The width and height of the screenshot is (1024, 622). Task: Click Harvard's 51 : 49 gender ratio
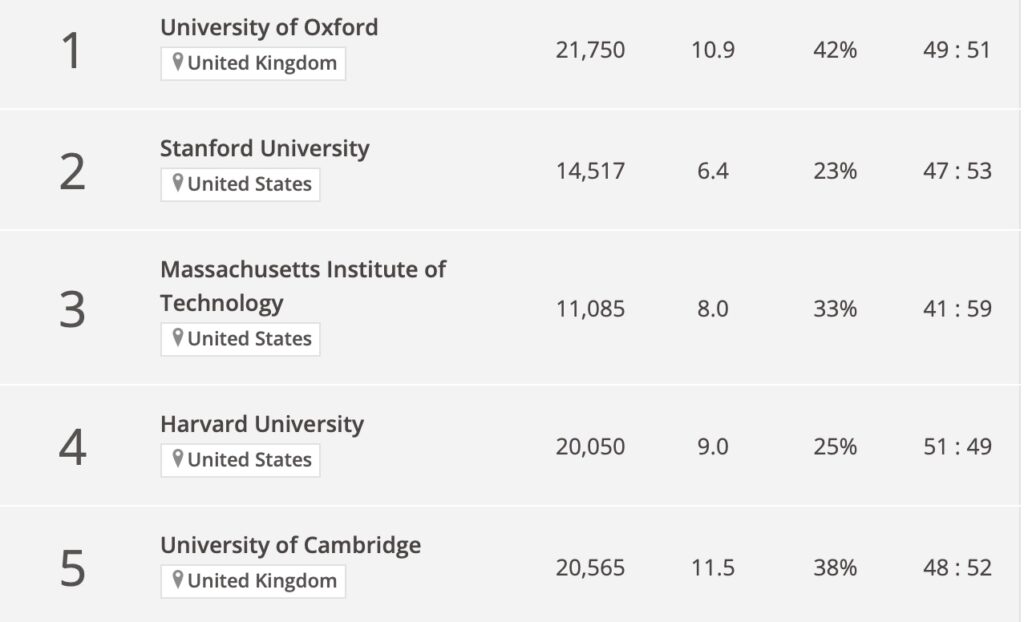click(957, 446)
